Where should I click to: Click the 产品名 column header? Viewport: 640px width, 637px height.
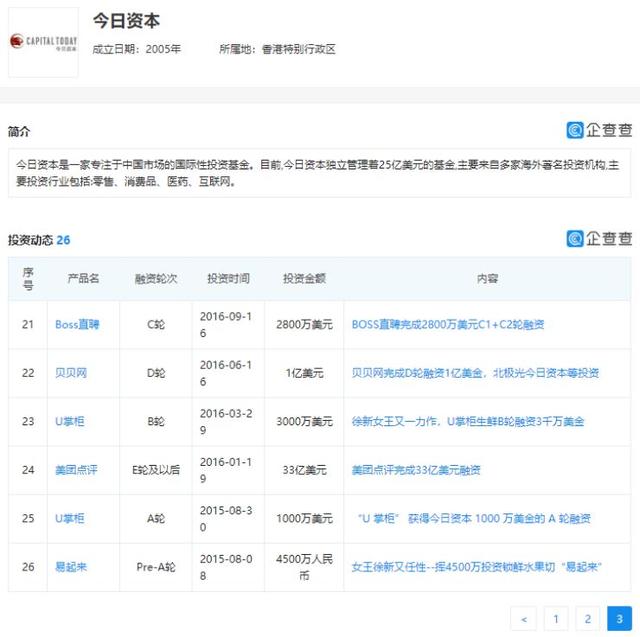(83, 279)
